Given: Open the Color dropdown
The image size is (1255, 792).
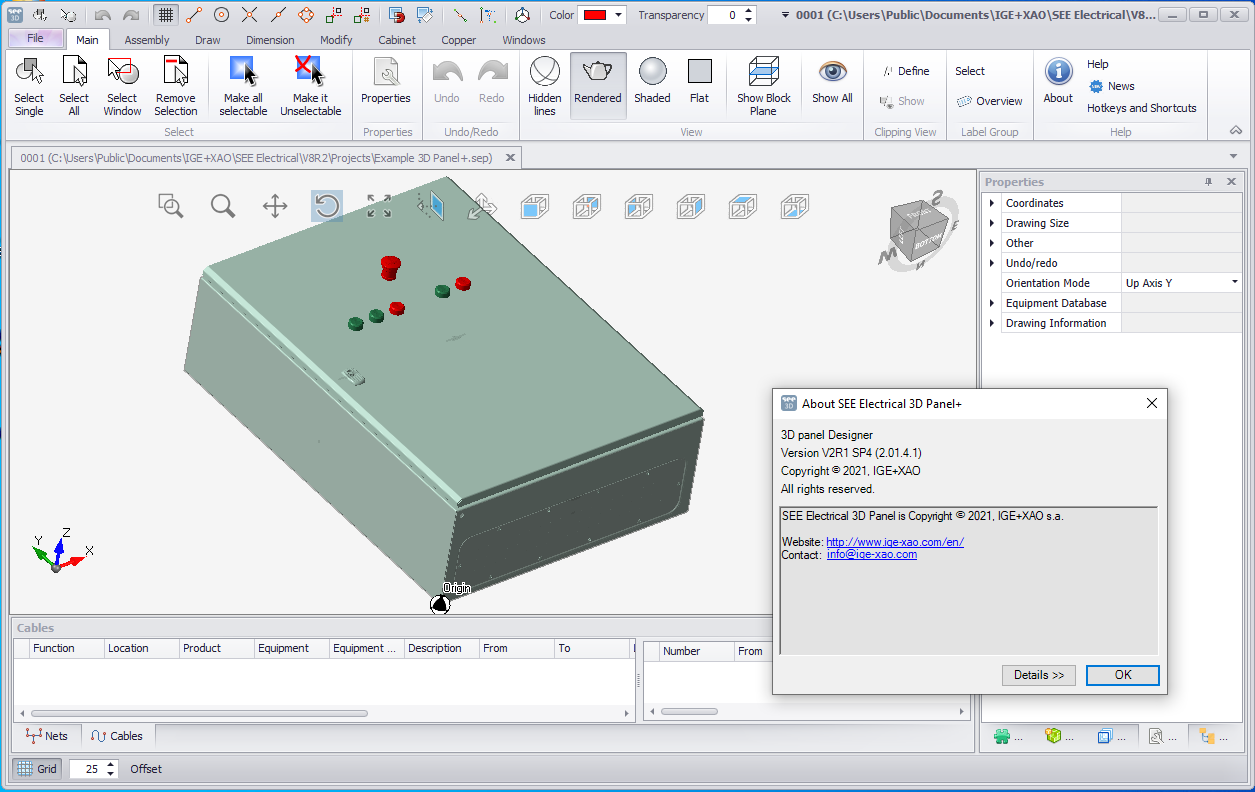Looking at the screenshot, I should 620,15.
